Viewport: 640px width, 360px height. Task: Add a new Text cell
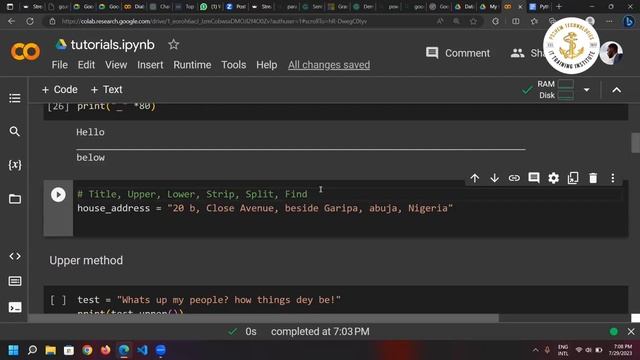(x=106, y=89)
